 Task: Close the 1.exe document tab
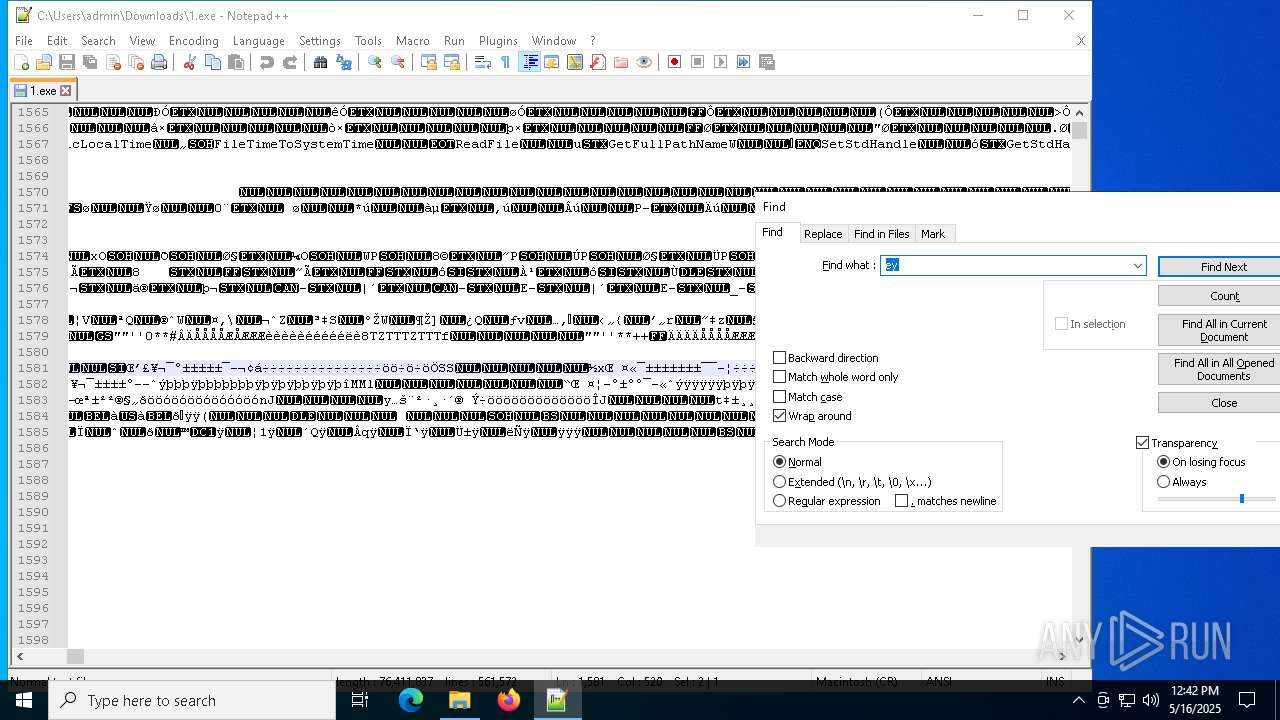point(66,91)
